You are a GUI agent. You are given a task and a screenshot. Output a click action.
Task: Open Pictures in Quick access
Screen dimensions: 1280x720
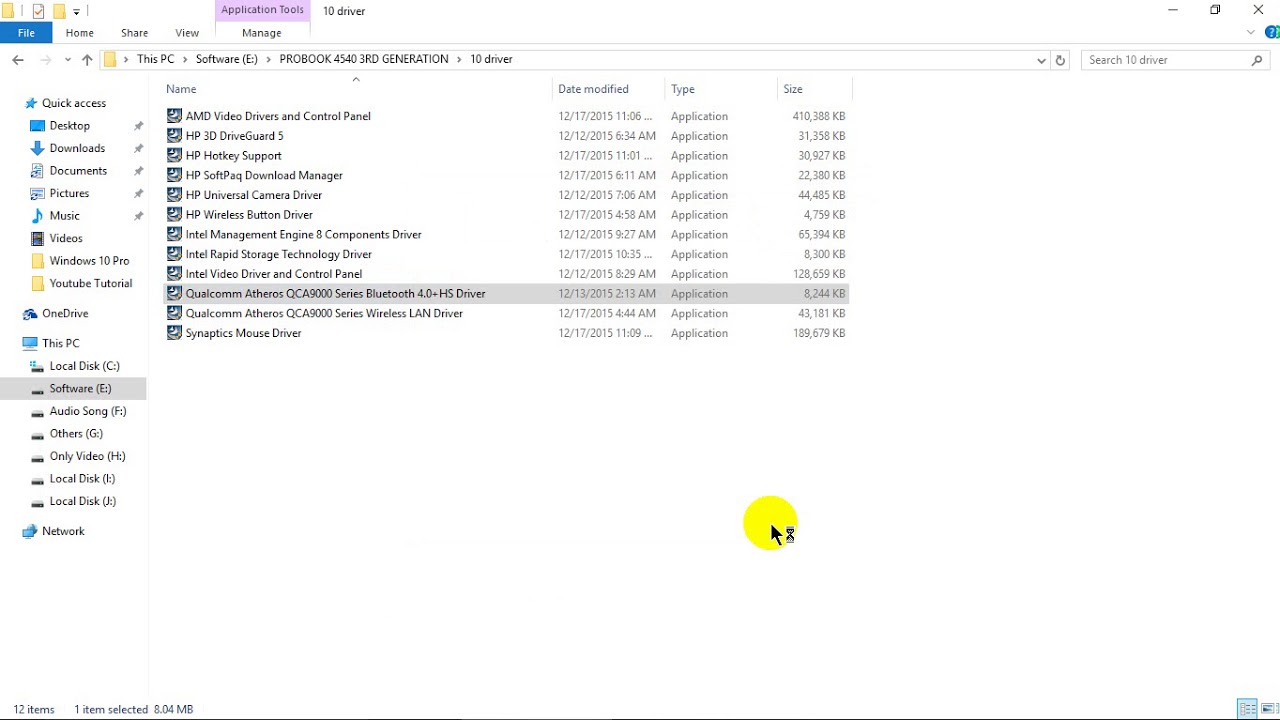pyautogui.click(x=69, y=193)
